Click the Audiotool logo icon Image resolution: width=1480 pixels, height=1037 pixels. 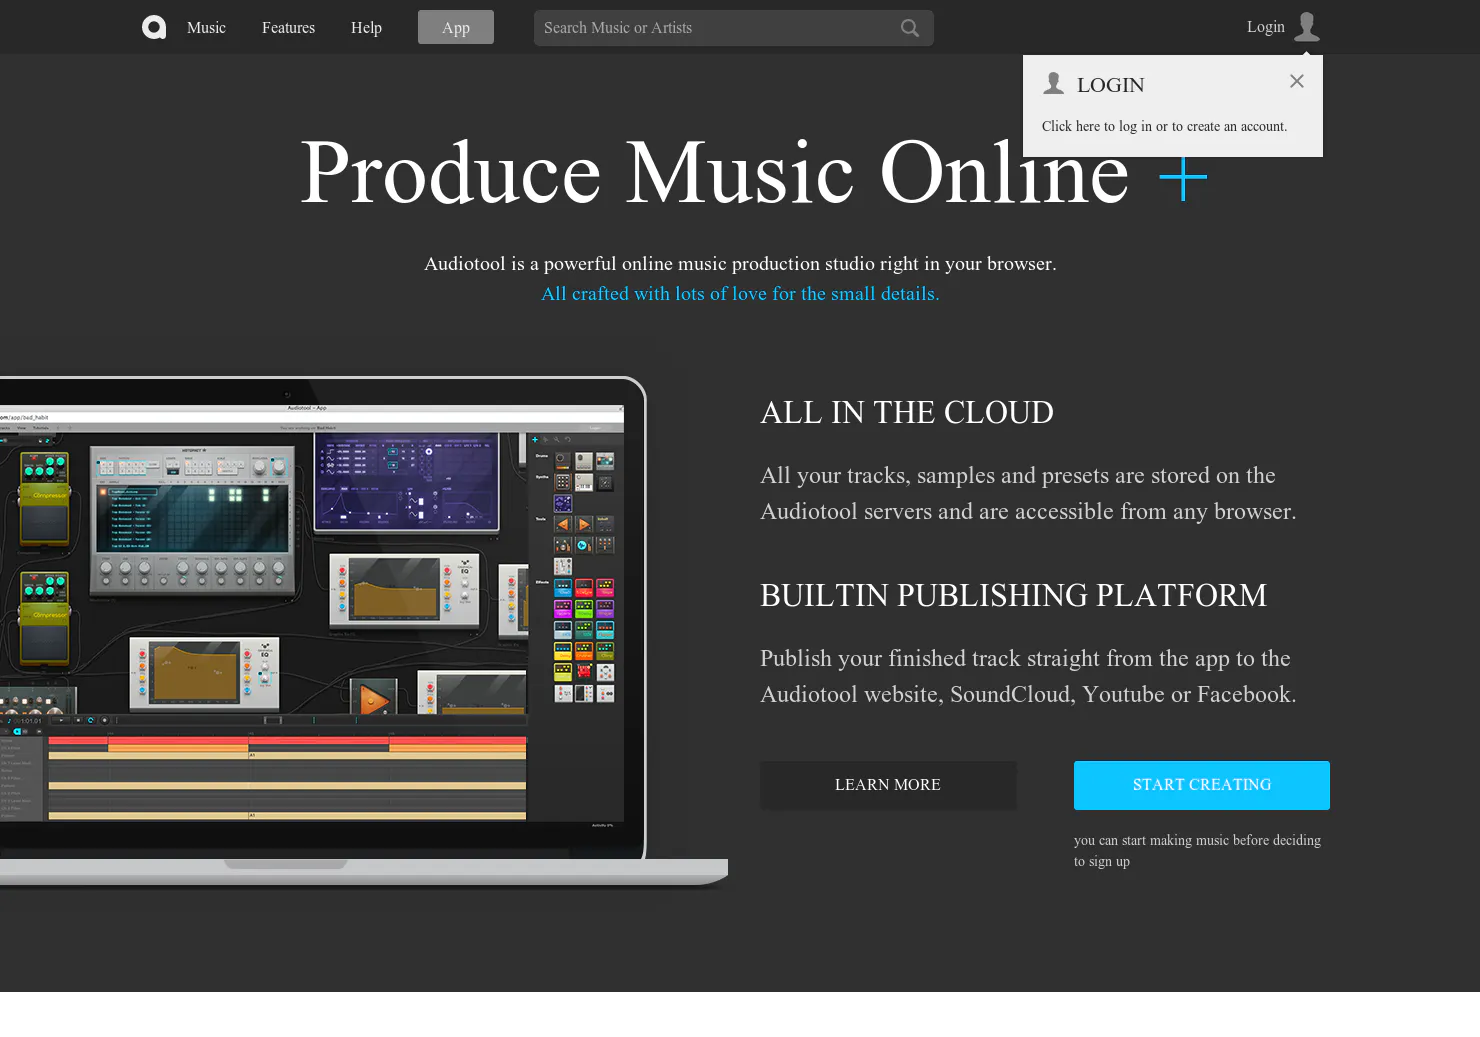point(154,27)
